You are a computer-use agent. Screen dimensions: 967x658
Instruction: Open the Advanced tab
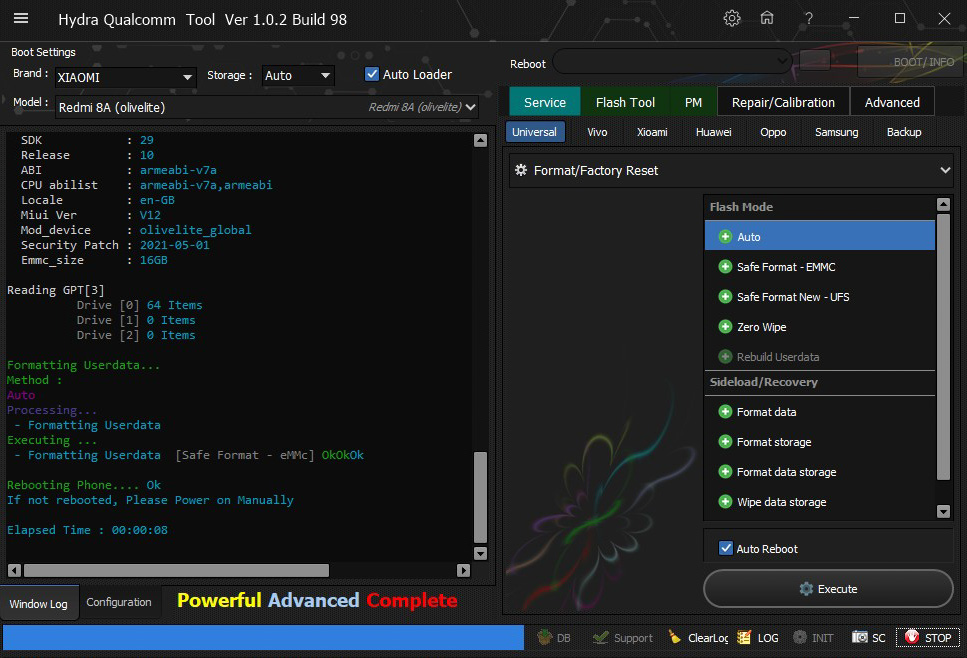pos(892,102)
